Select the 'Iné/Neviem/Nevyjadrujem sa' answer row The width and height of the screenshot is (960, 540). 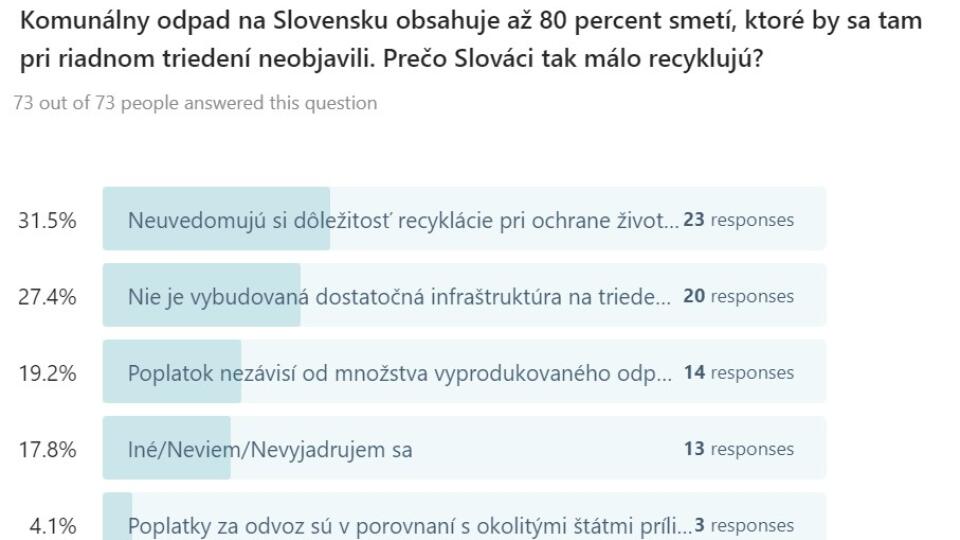tap(464, 448)
